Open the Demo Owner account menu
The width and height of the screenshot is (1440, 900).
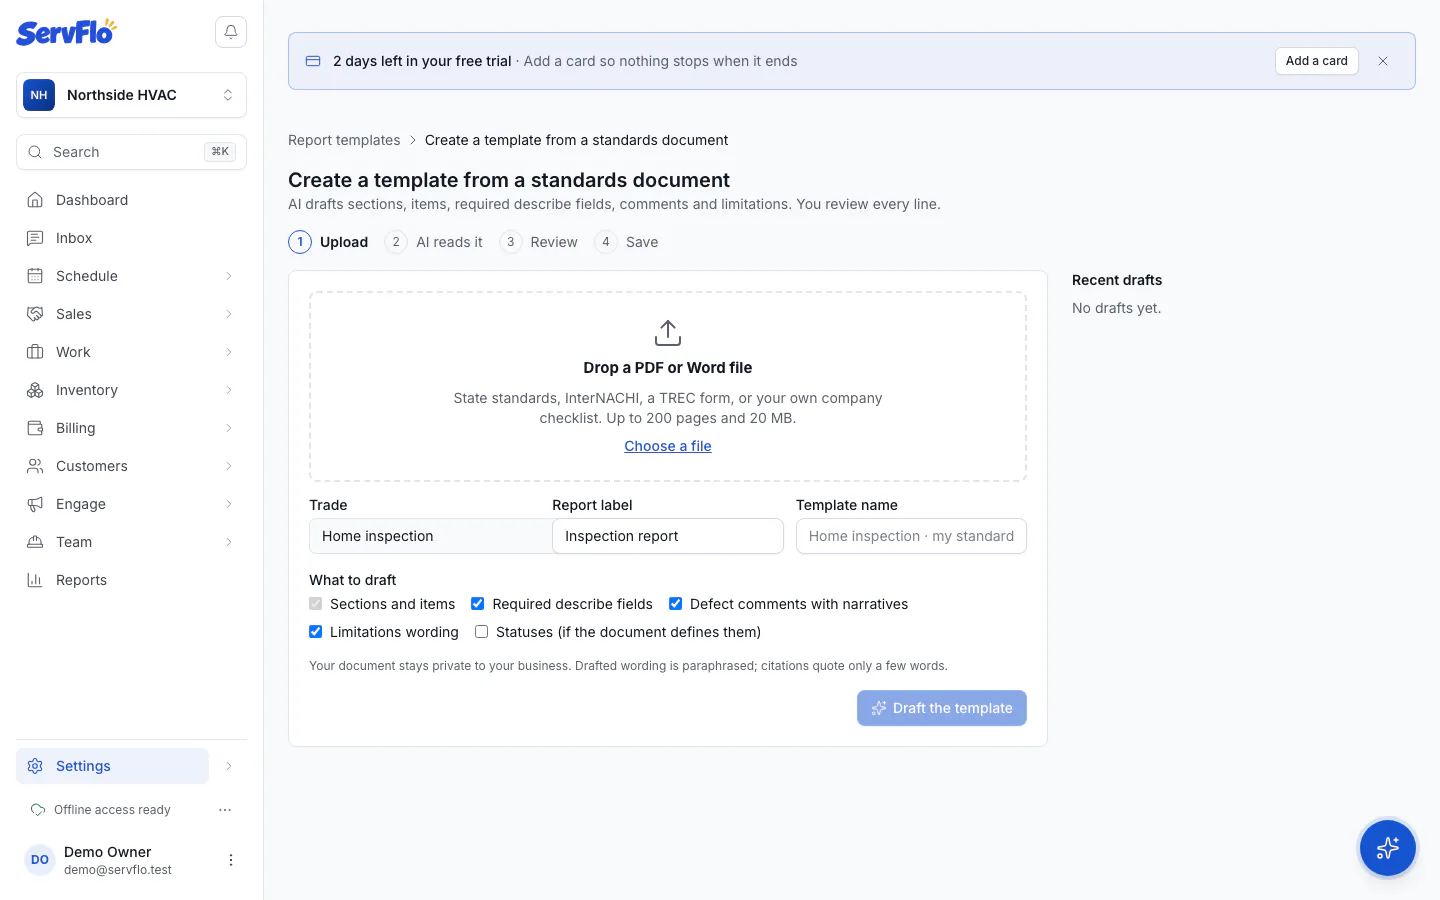[231, 860]
